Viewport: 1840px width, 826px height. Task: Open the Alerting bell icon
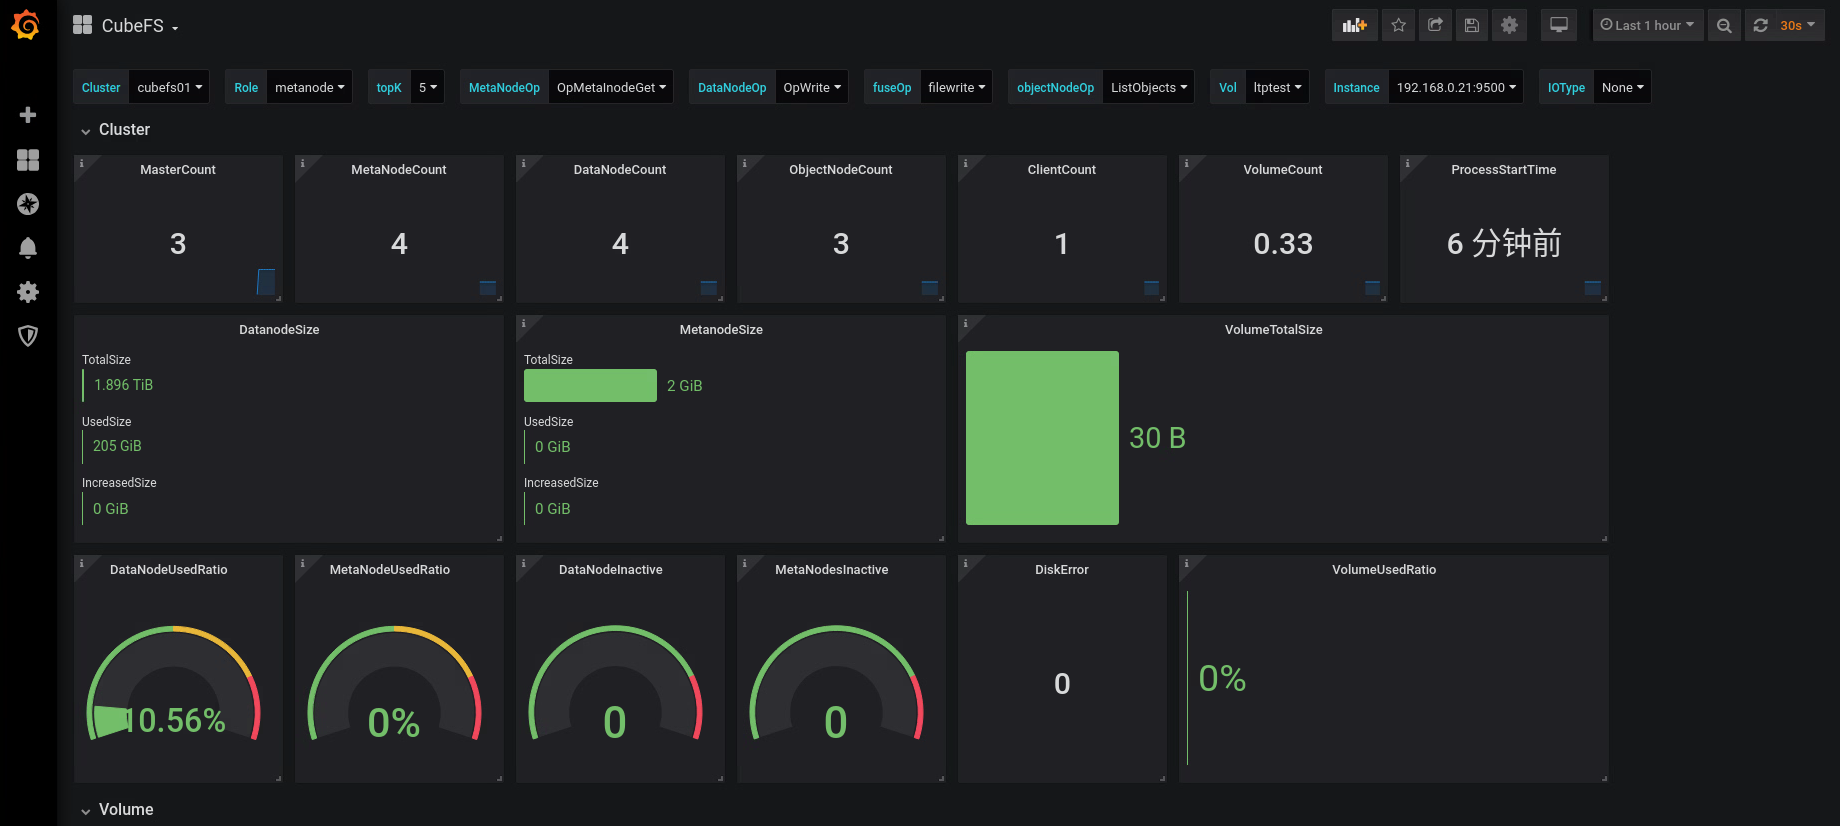coord(28,248)
